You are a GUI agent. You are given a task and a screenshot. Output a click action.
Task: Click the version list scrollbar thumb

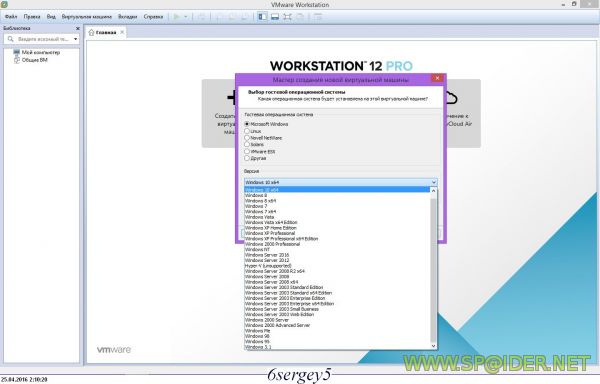click(433, 270)
